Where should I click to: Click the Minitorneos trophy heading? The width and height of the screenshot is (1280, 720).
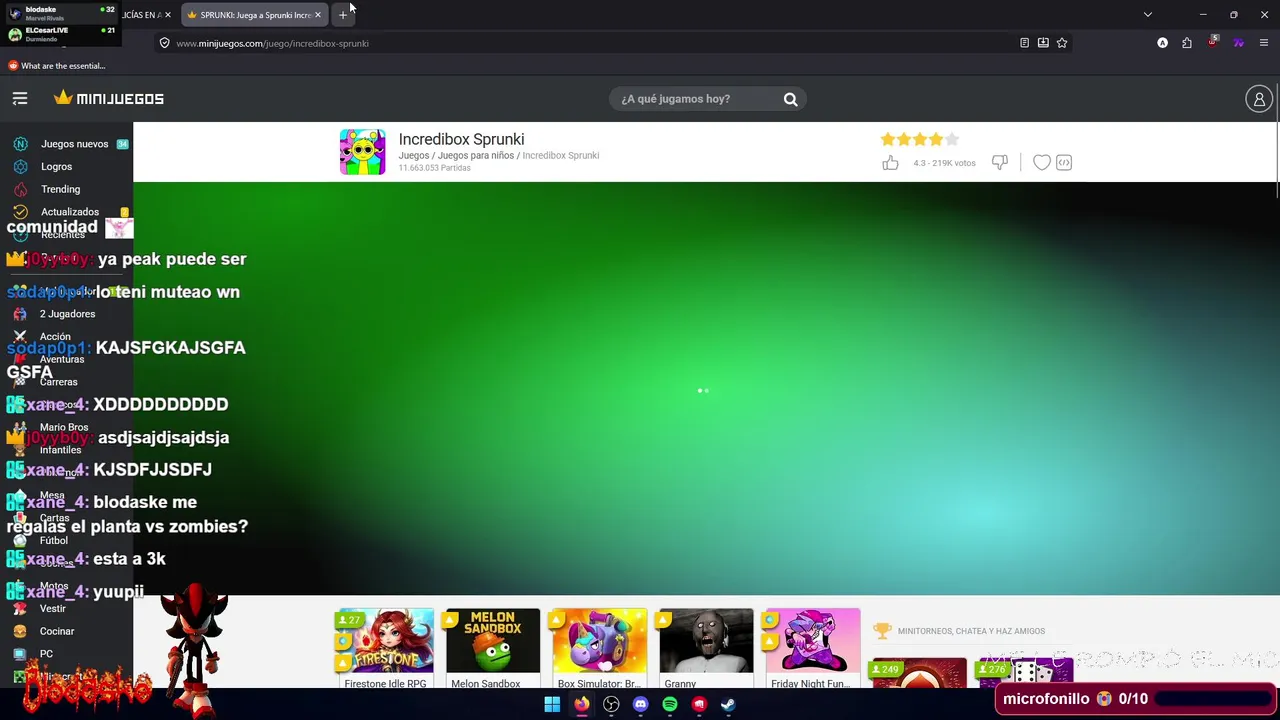pos(959,631)
